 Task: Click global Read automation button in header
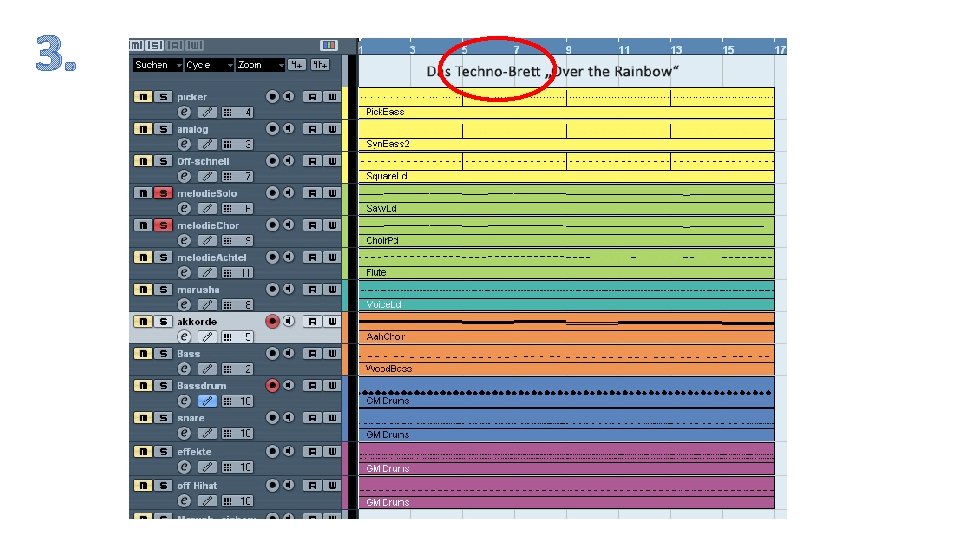[x=175, y=45]
